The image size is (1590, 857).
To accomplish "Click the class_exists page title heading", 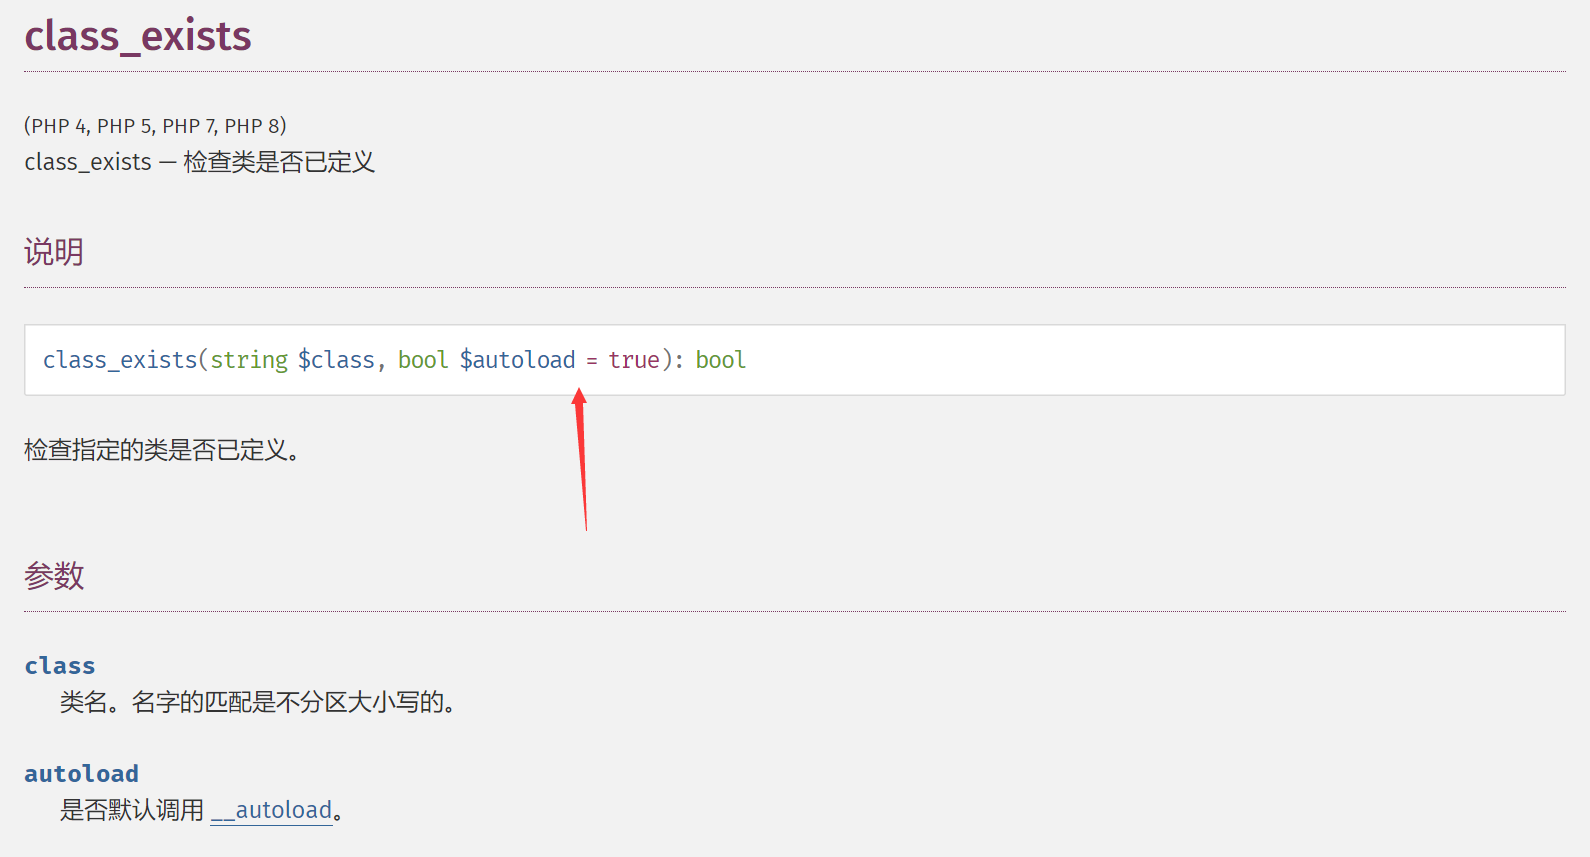I will click(138, 36).
